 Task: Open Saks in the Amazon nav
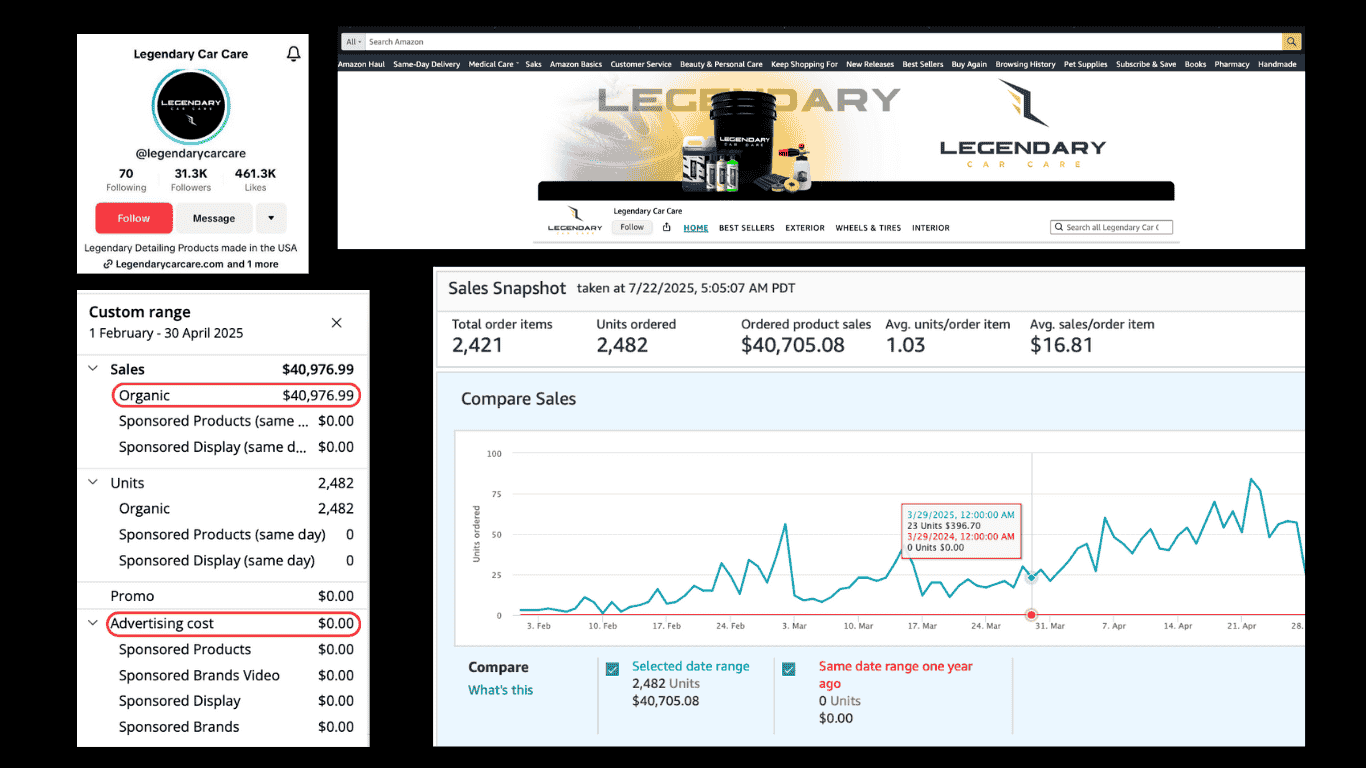click(533, 64)
